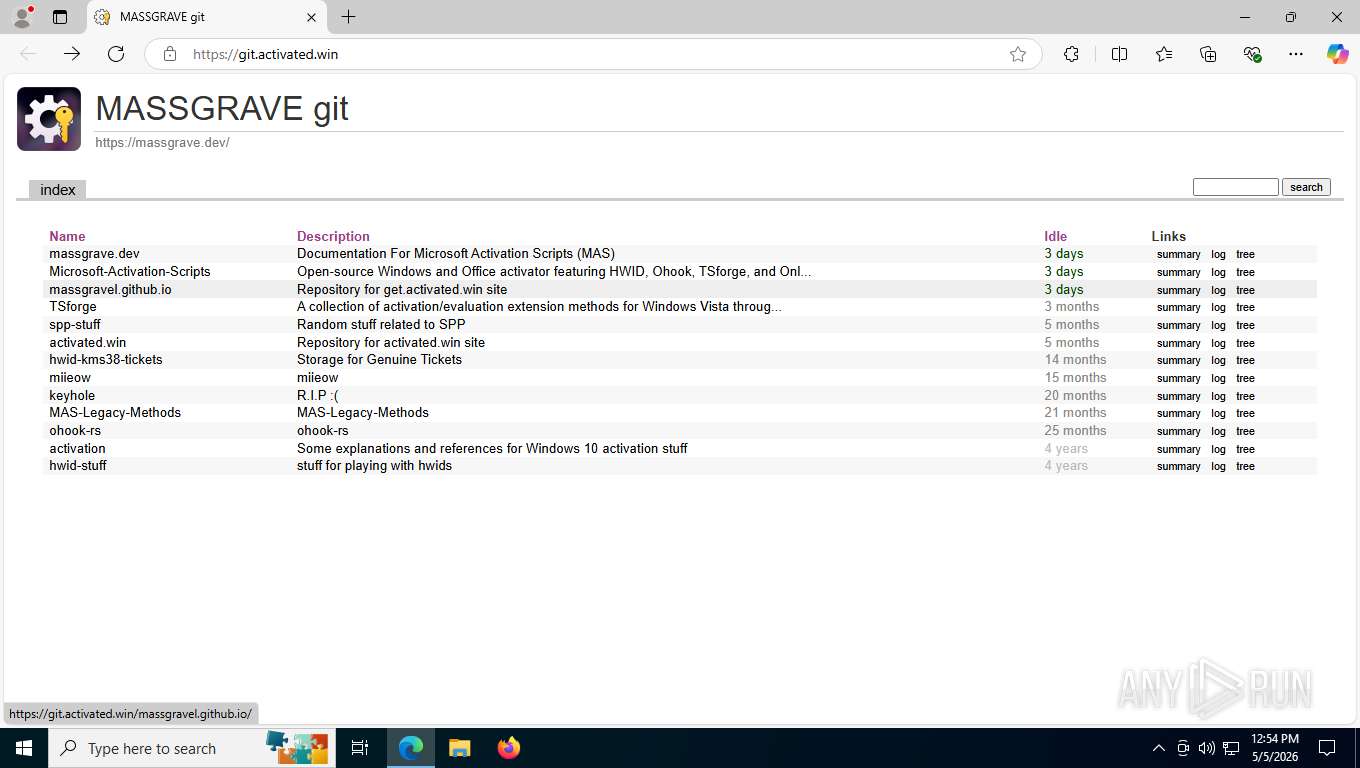
Task: Open File Explorer on the taskbar
Action: point(459,748)
